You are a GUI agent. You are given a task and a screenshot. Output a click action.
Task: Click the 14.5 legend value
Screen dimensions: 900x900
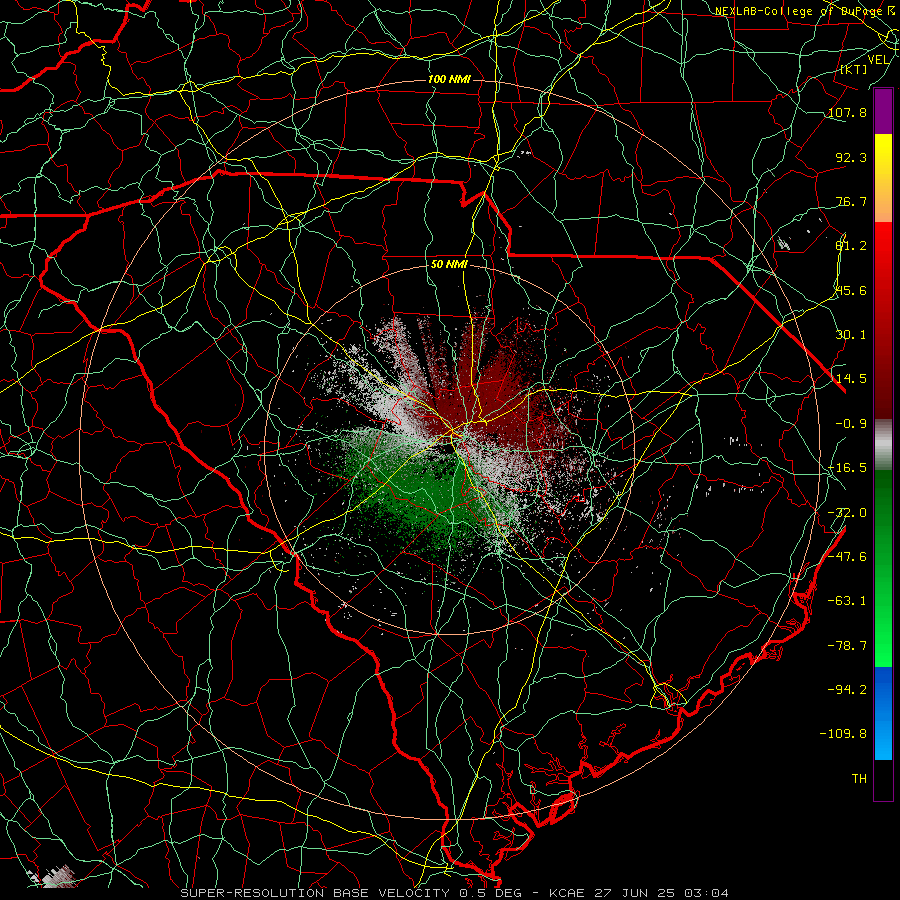click(851, 379)
